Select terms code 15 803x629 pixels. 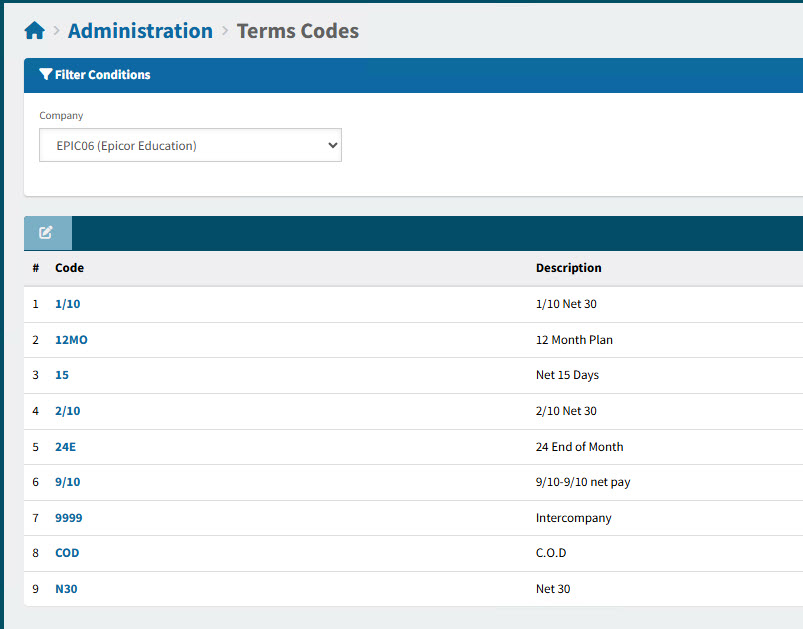[x=62, y=375]
